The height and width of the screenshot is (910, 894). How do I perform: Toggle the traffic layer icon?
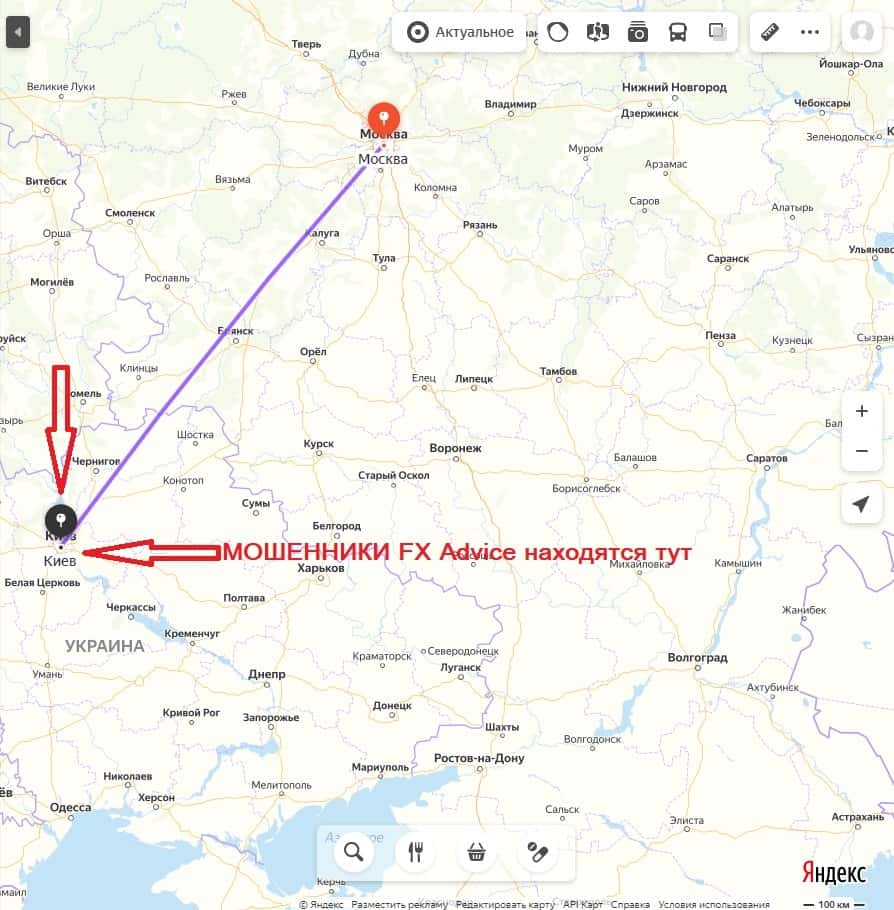point(558,32)
